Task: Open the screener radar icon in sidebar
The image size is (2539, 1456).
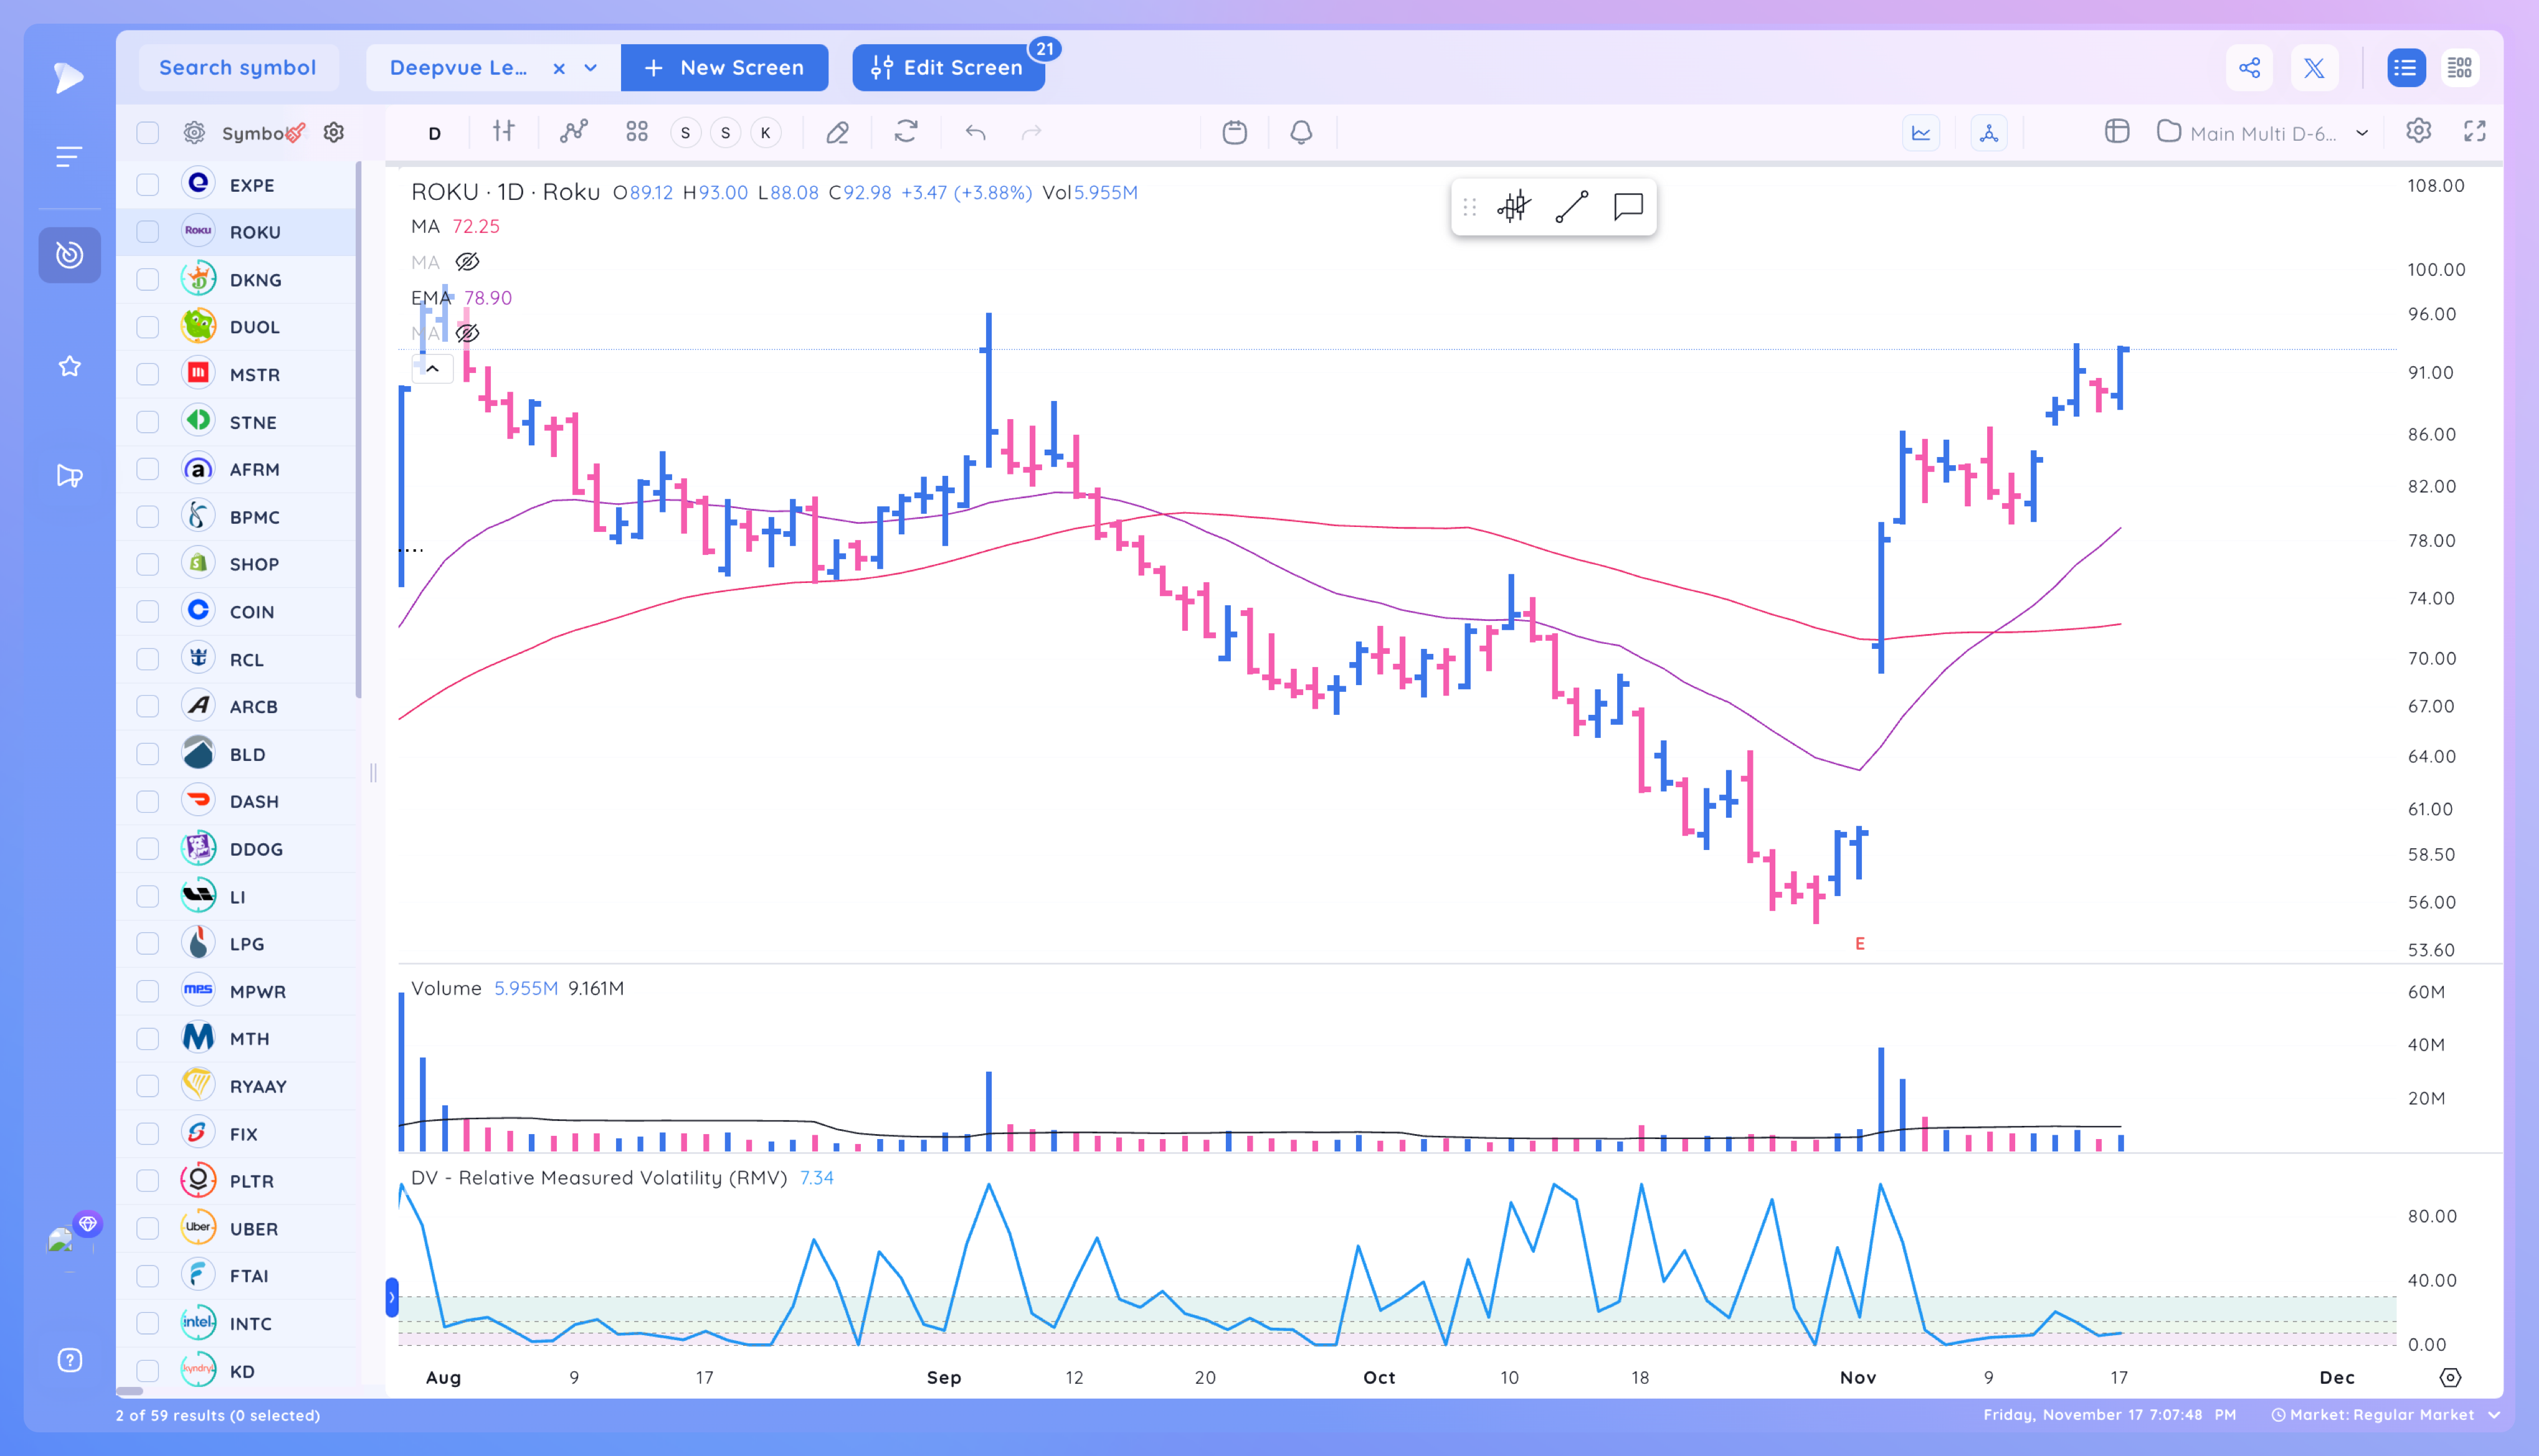Action: pyautogui.click(x=69, y=255)
